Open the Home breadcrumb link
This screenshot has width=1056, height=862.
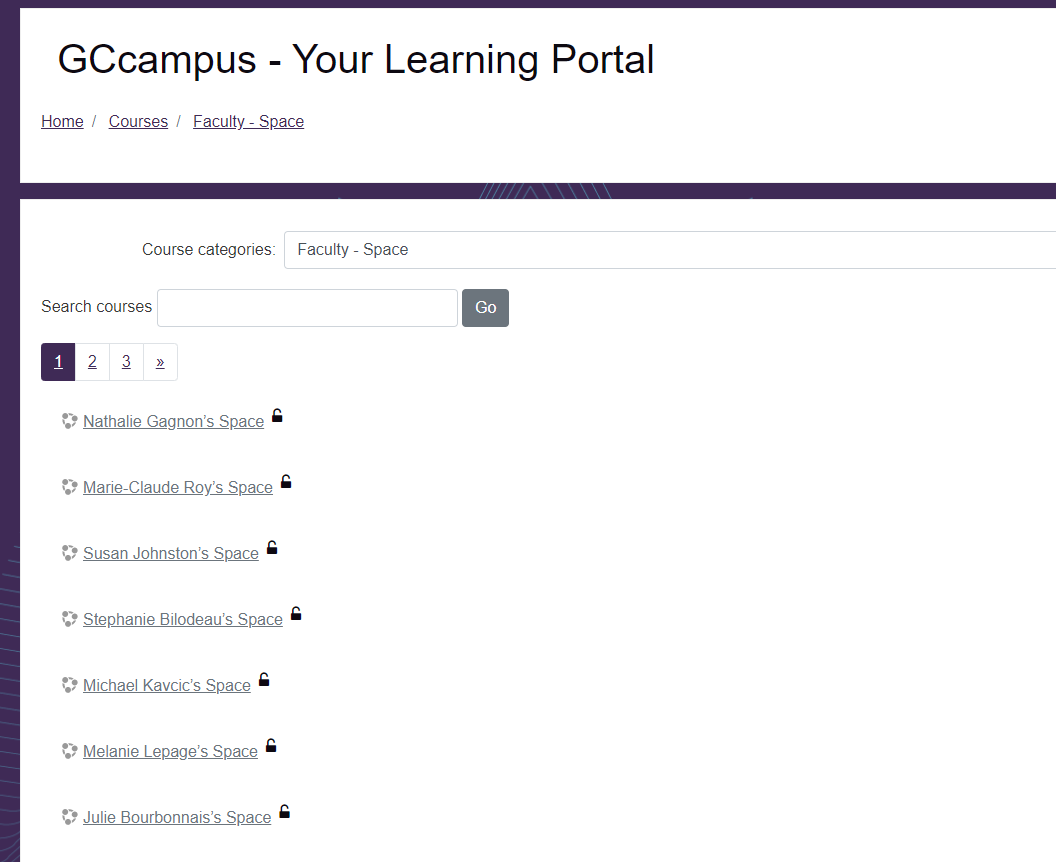[x=62, y=121]
